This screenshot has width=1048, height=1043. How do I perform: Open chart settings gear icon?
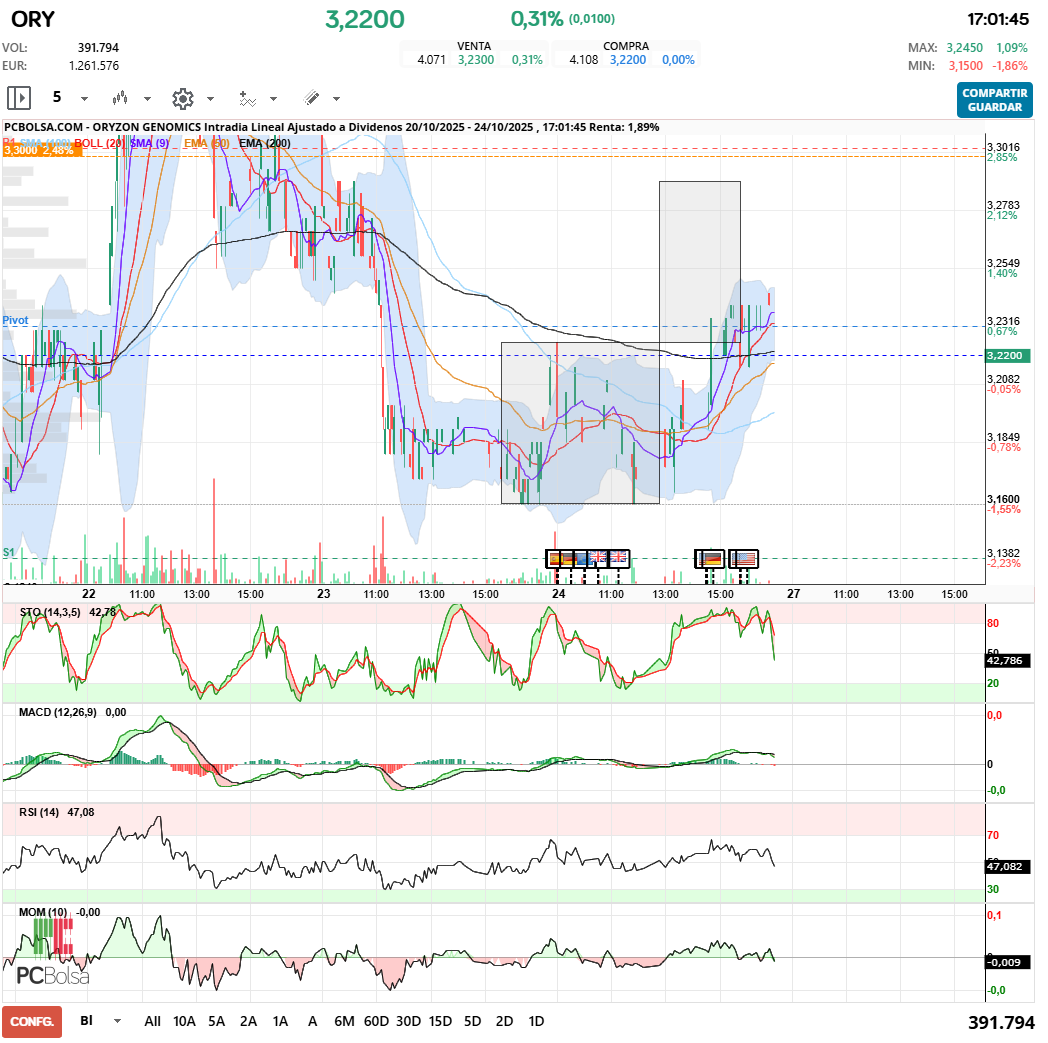(x=182, y=98)
